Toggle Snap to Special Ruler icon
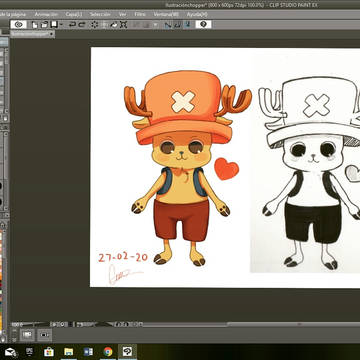The width and height of the screenshot is (360, 360). click(178, 25)
